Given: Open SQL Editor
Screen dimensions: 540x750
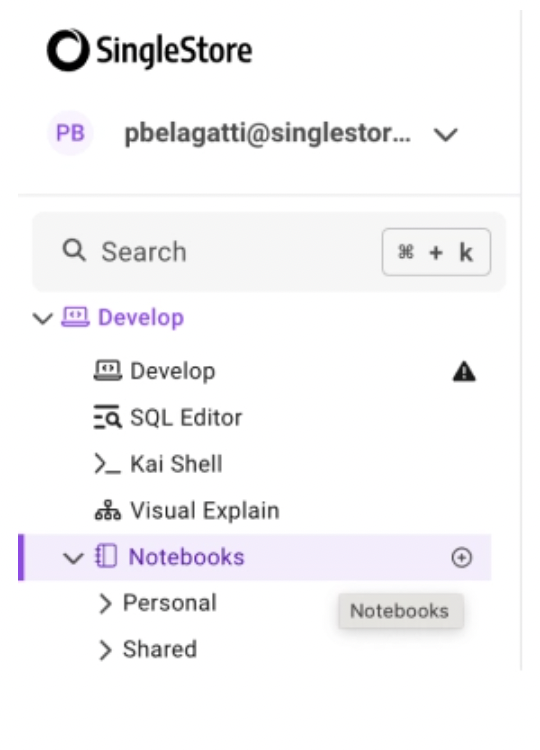Looking at the screenshot, I should pos(186,418).
